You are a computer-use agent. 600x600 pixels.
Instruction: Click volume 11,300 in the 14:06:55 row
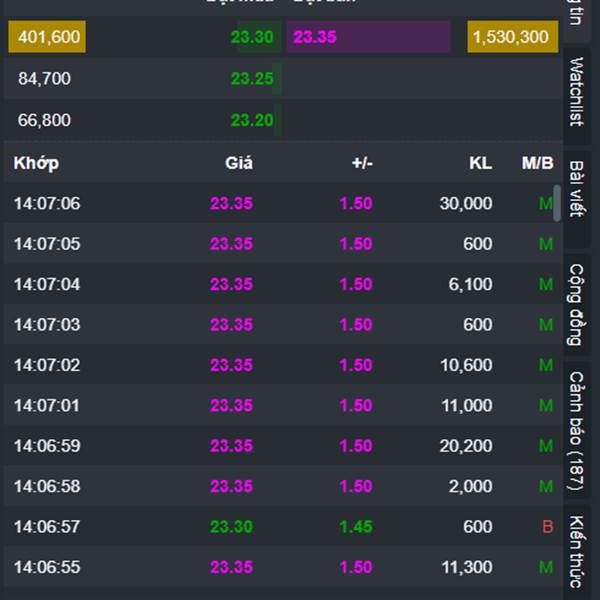pos(467,567)
